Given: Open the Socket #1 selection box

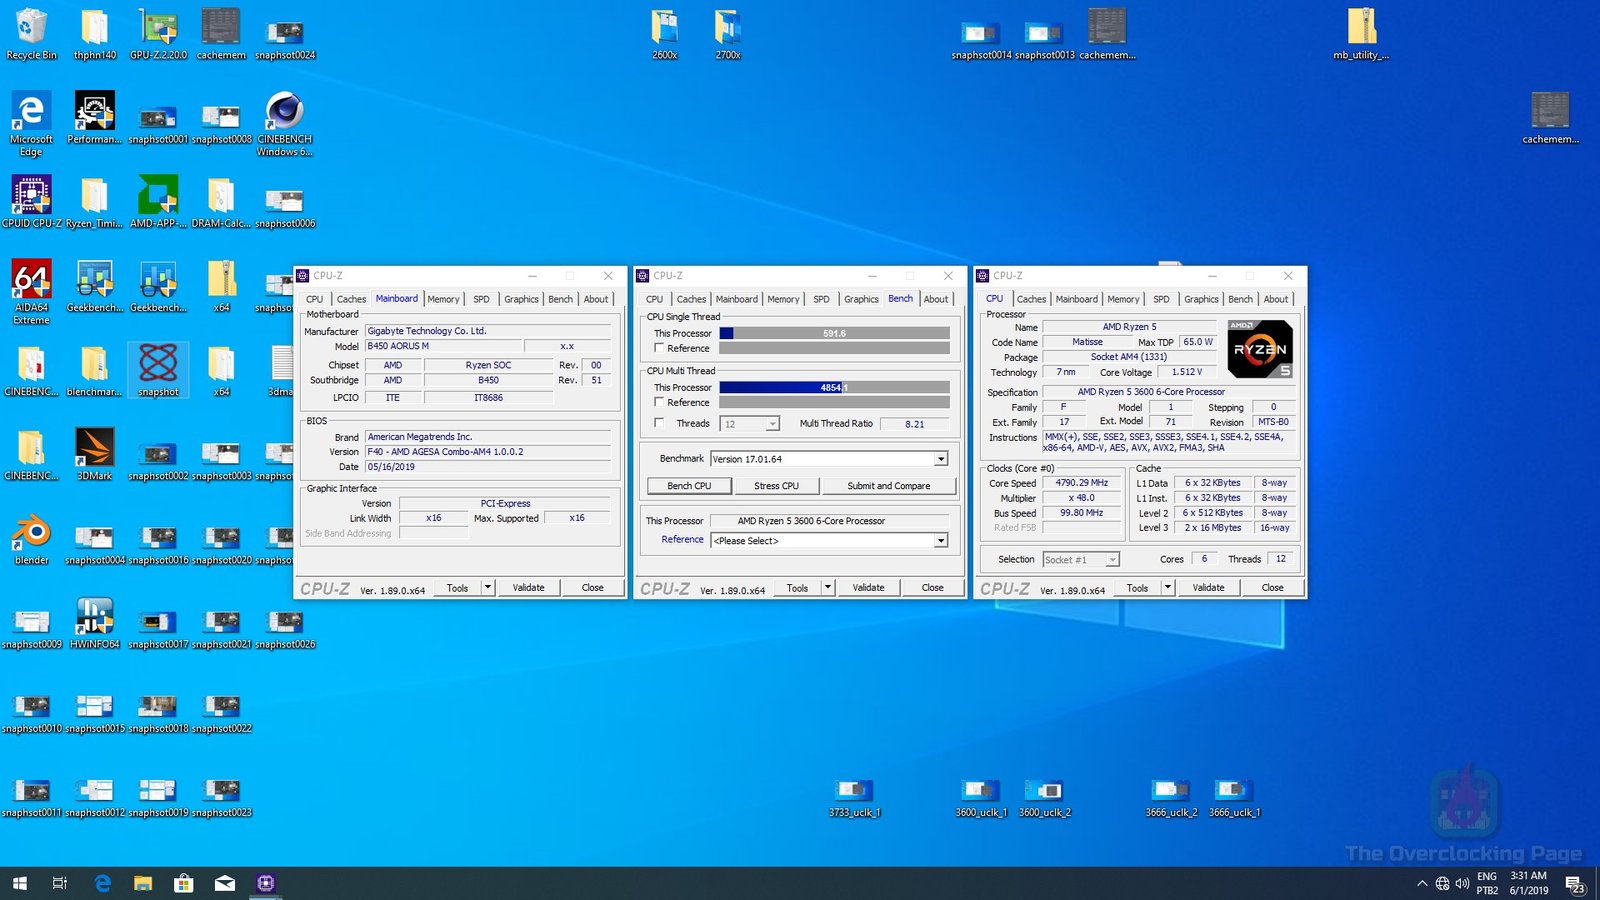Looking at the screenshot, I should (1080, 559).
